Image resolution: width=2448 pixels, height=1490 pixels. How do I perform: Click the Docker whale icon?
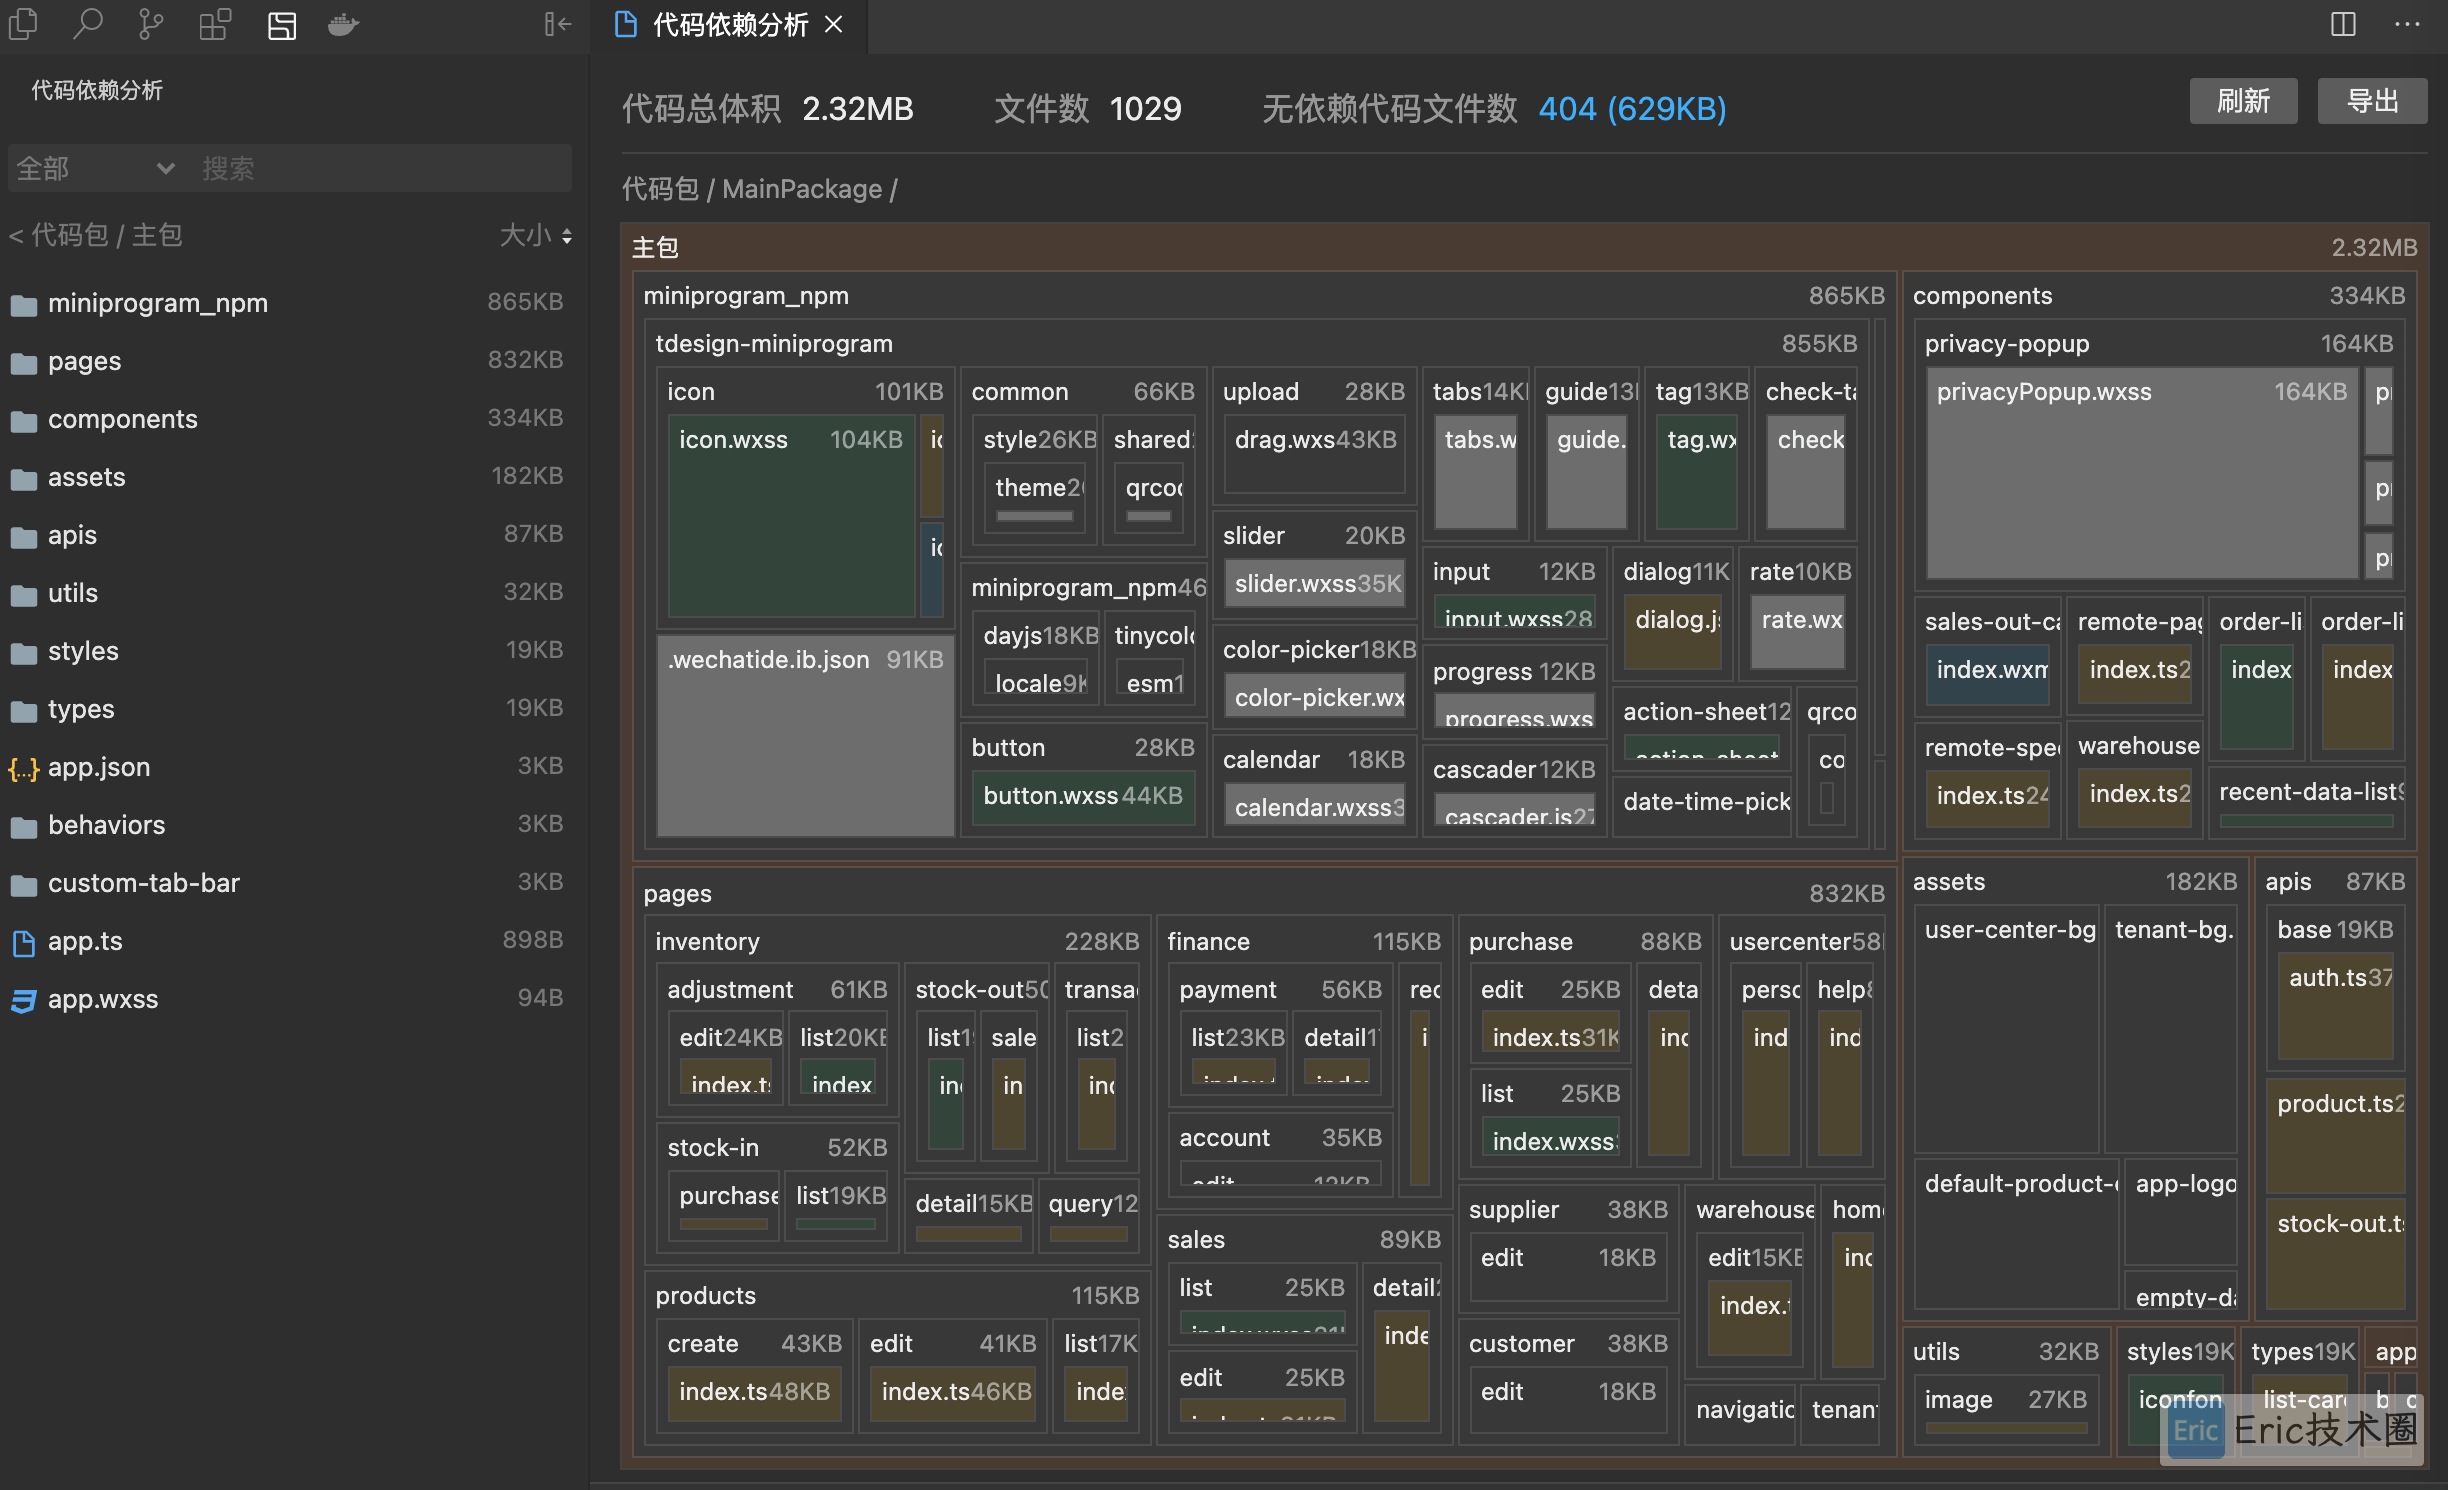(344, 24)
